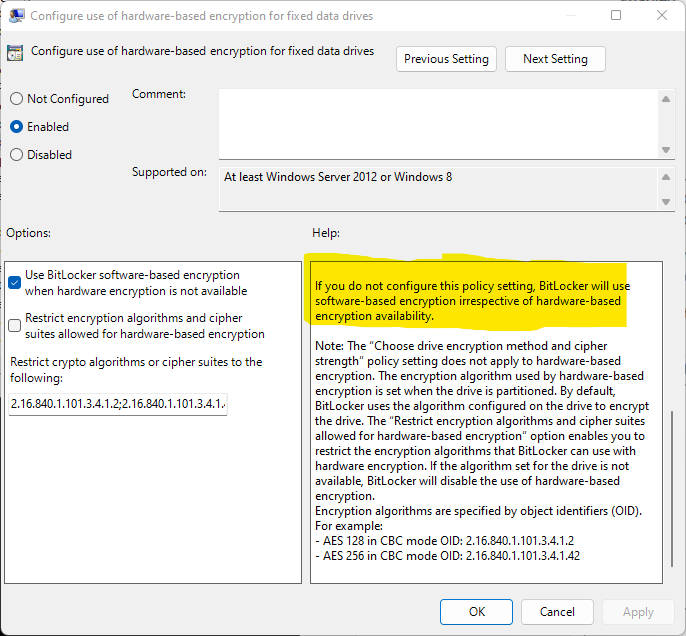686x636 pixels.
Task: Select the Disabled radio button
Action: (x=17, y=155)
